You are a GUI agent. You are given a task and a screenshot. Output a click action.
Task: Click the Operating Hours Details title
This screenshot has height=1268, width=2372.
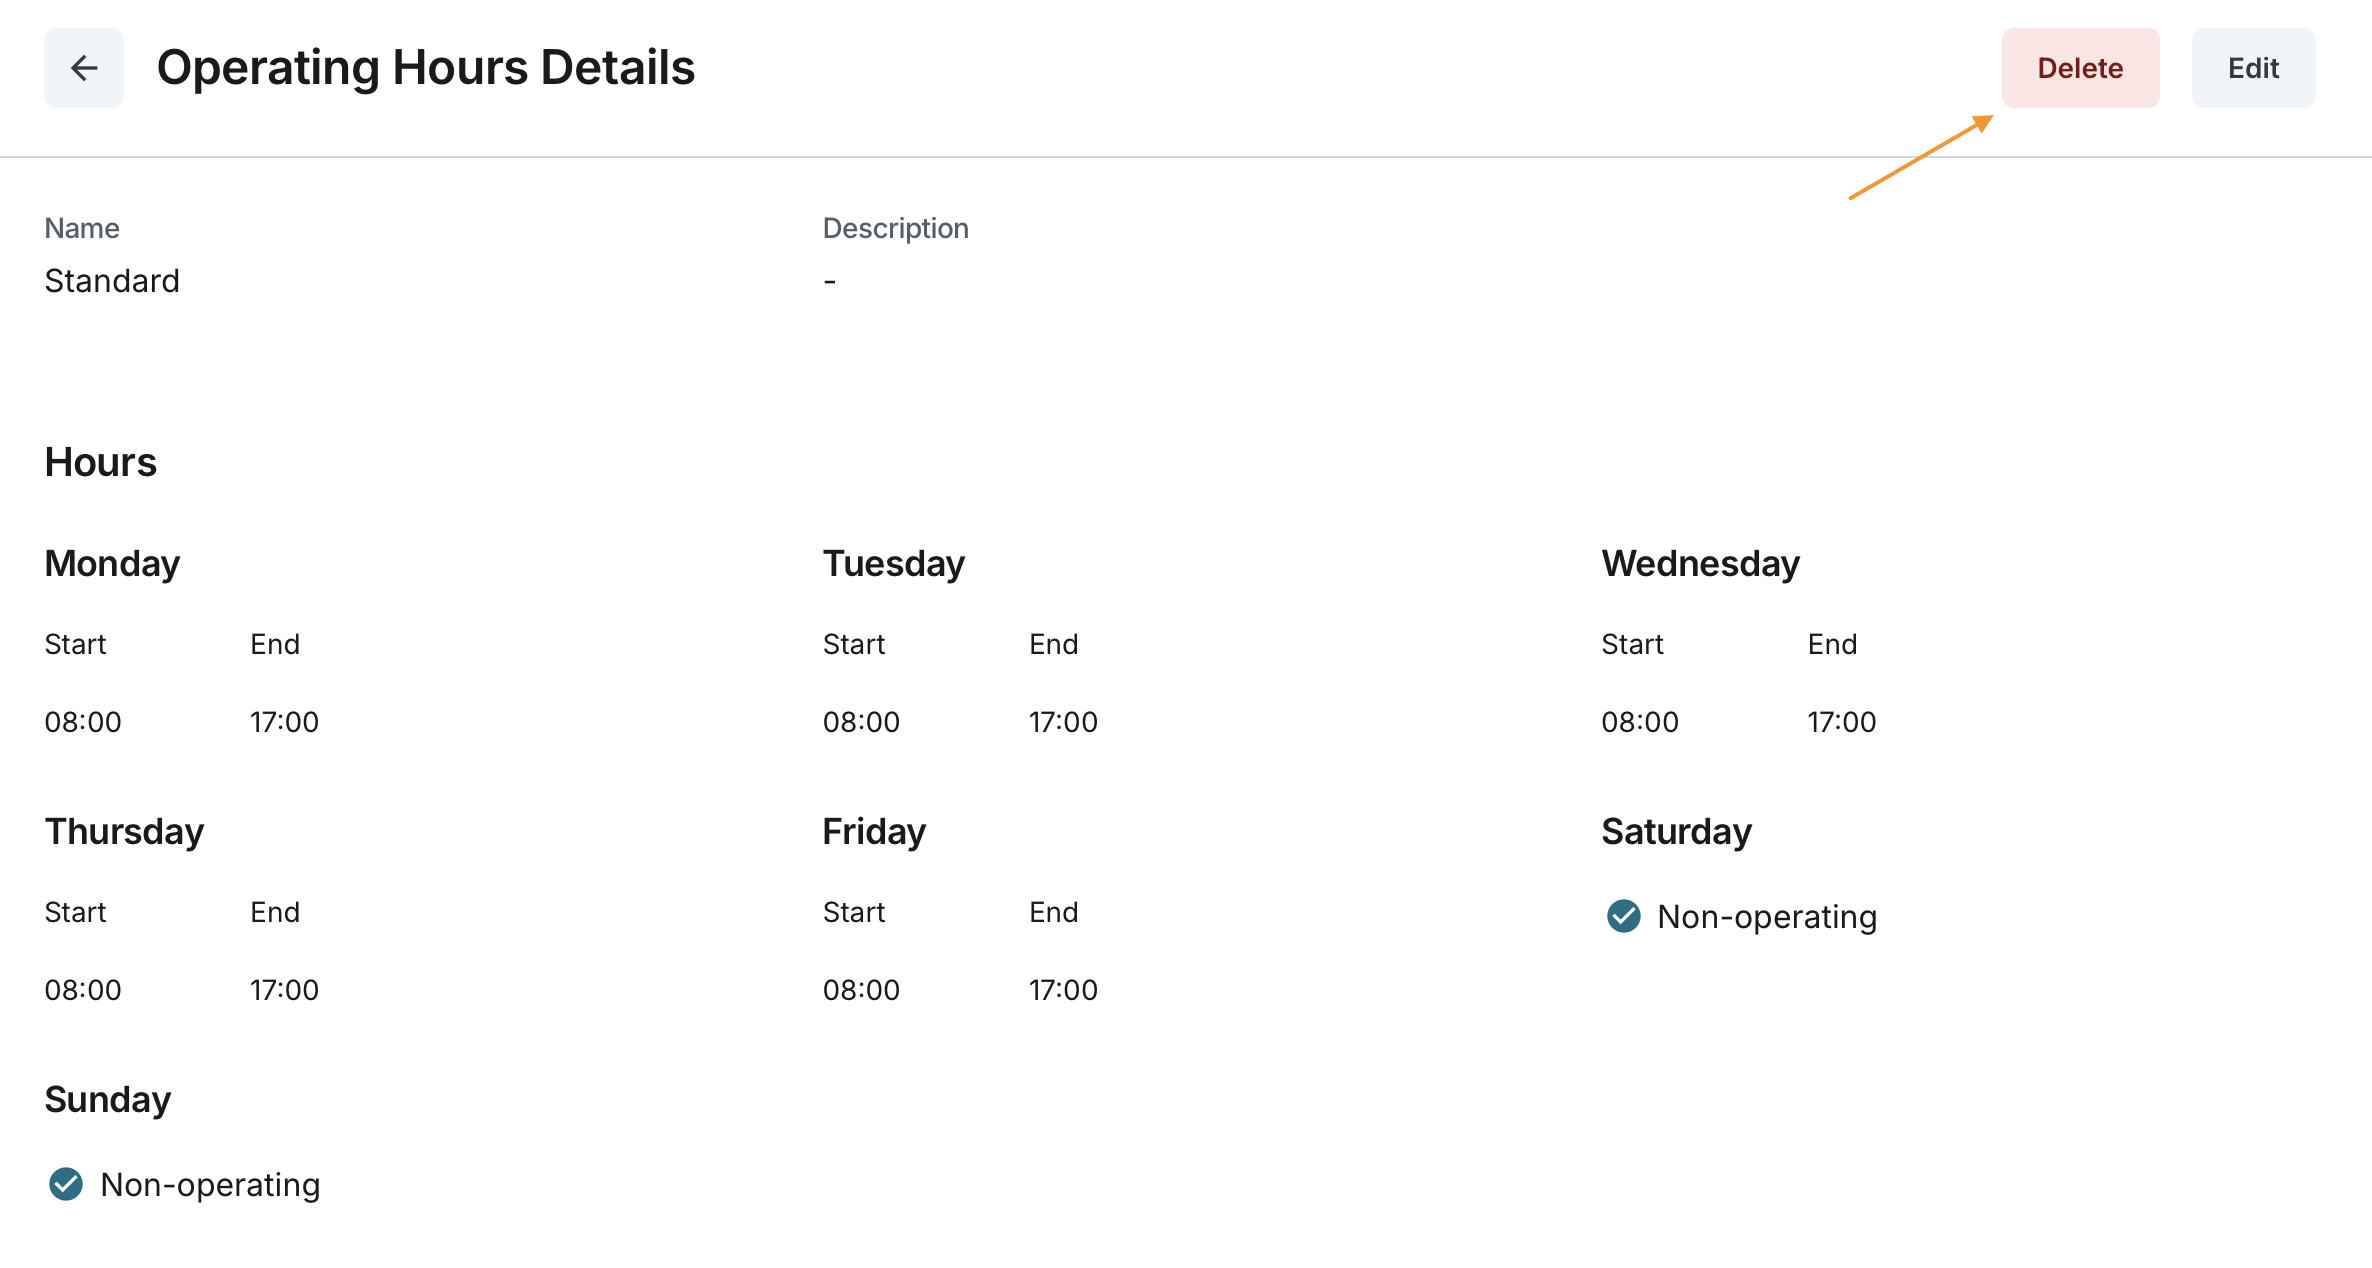click(x=426, y=68)
